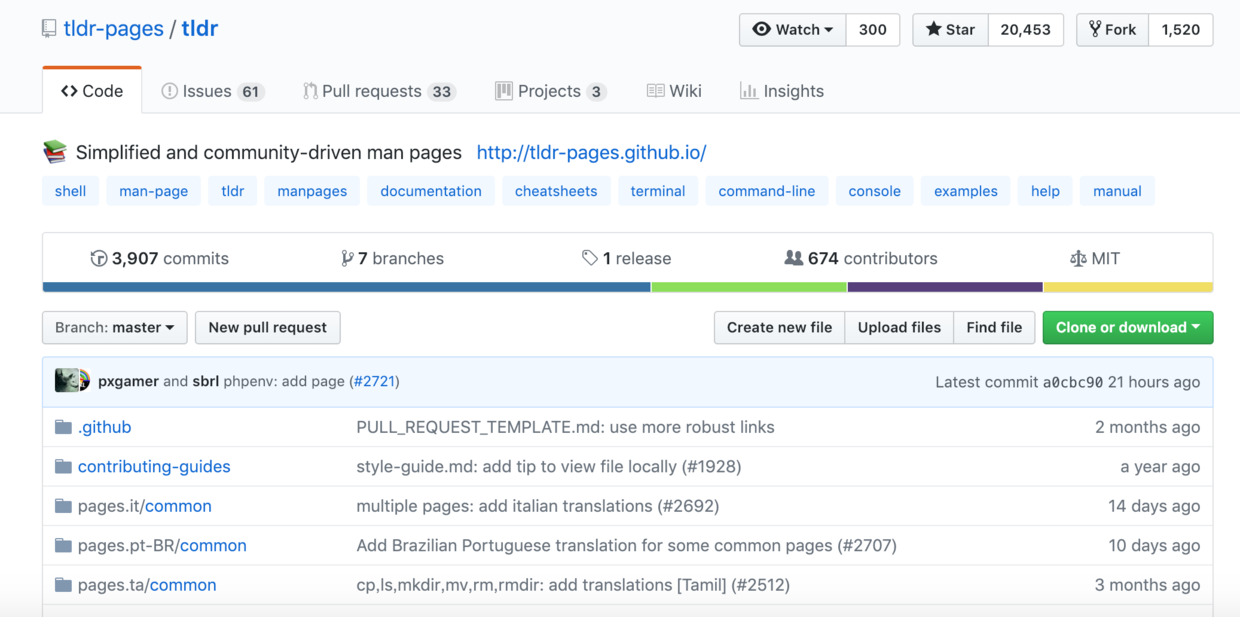The width and height of the screenshot is (1240, 617).
Task: Click the eye icon in Watch button
Action: pyautogui.click(x=762, y=29)
